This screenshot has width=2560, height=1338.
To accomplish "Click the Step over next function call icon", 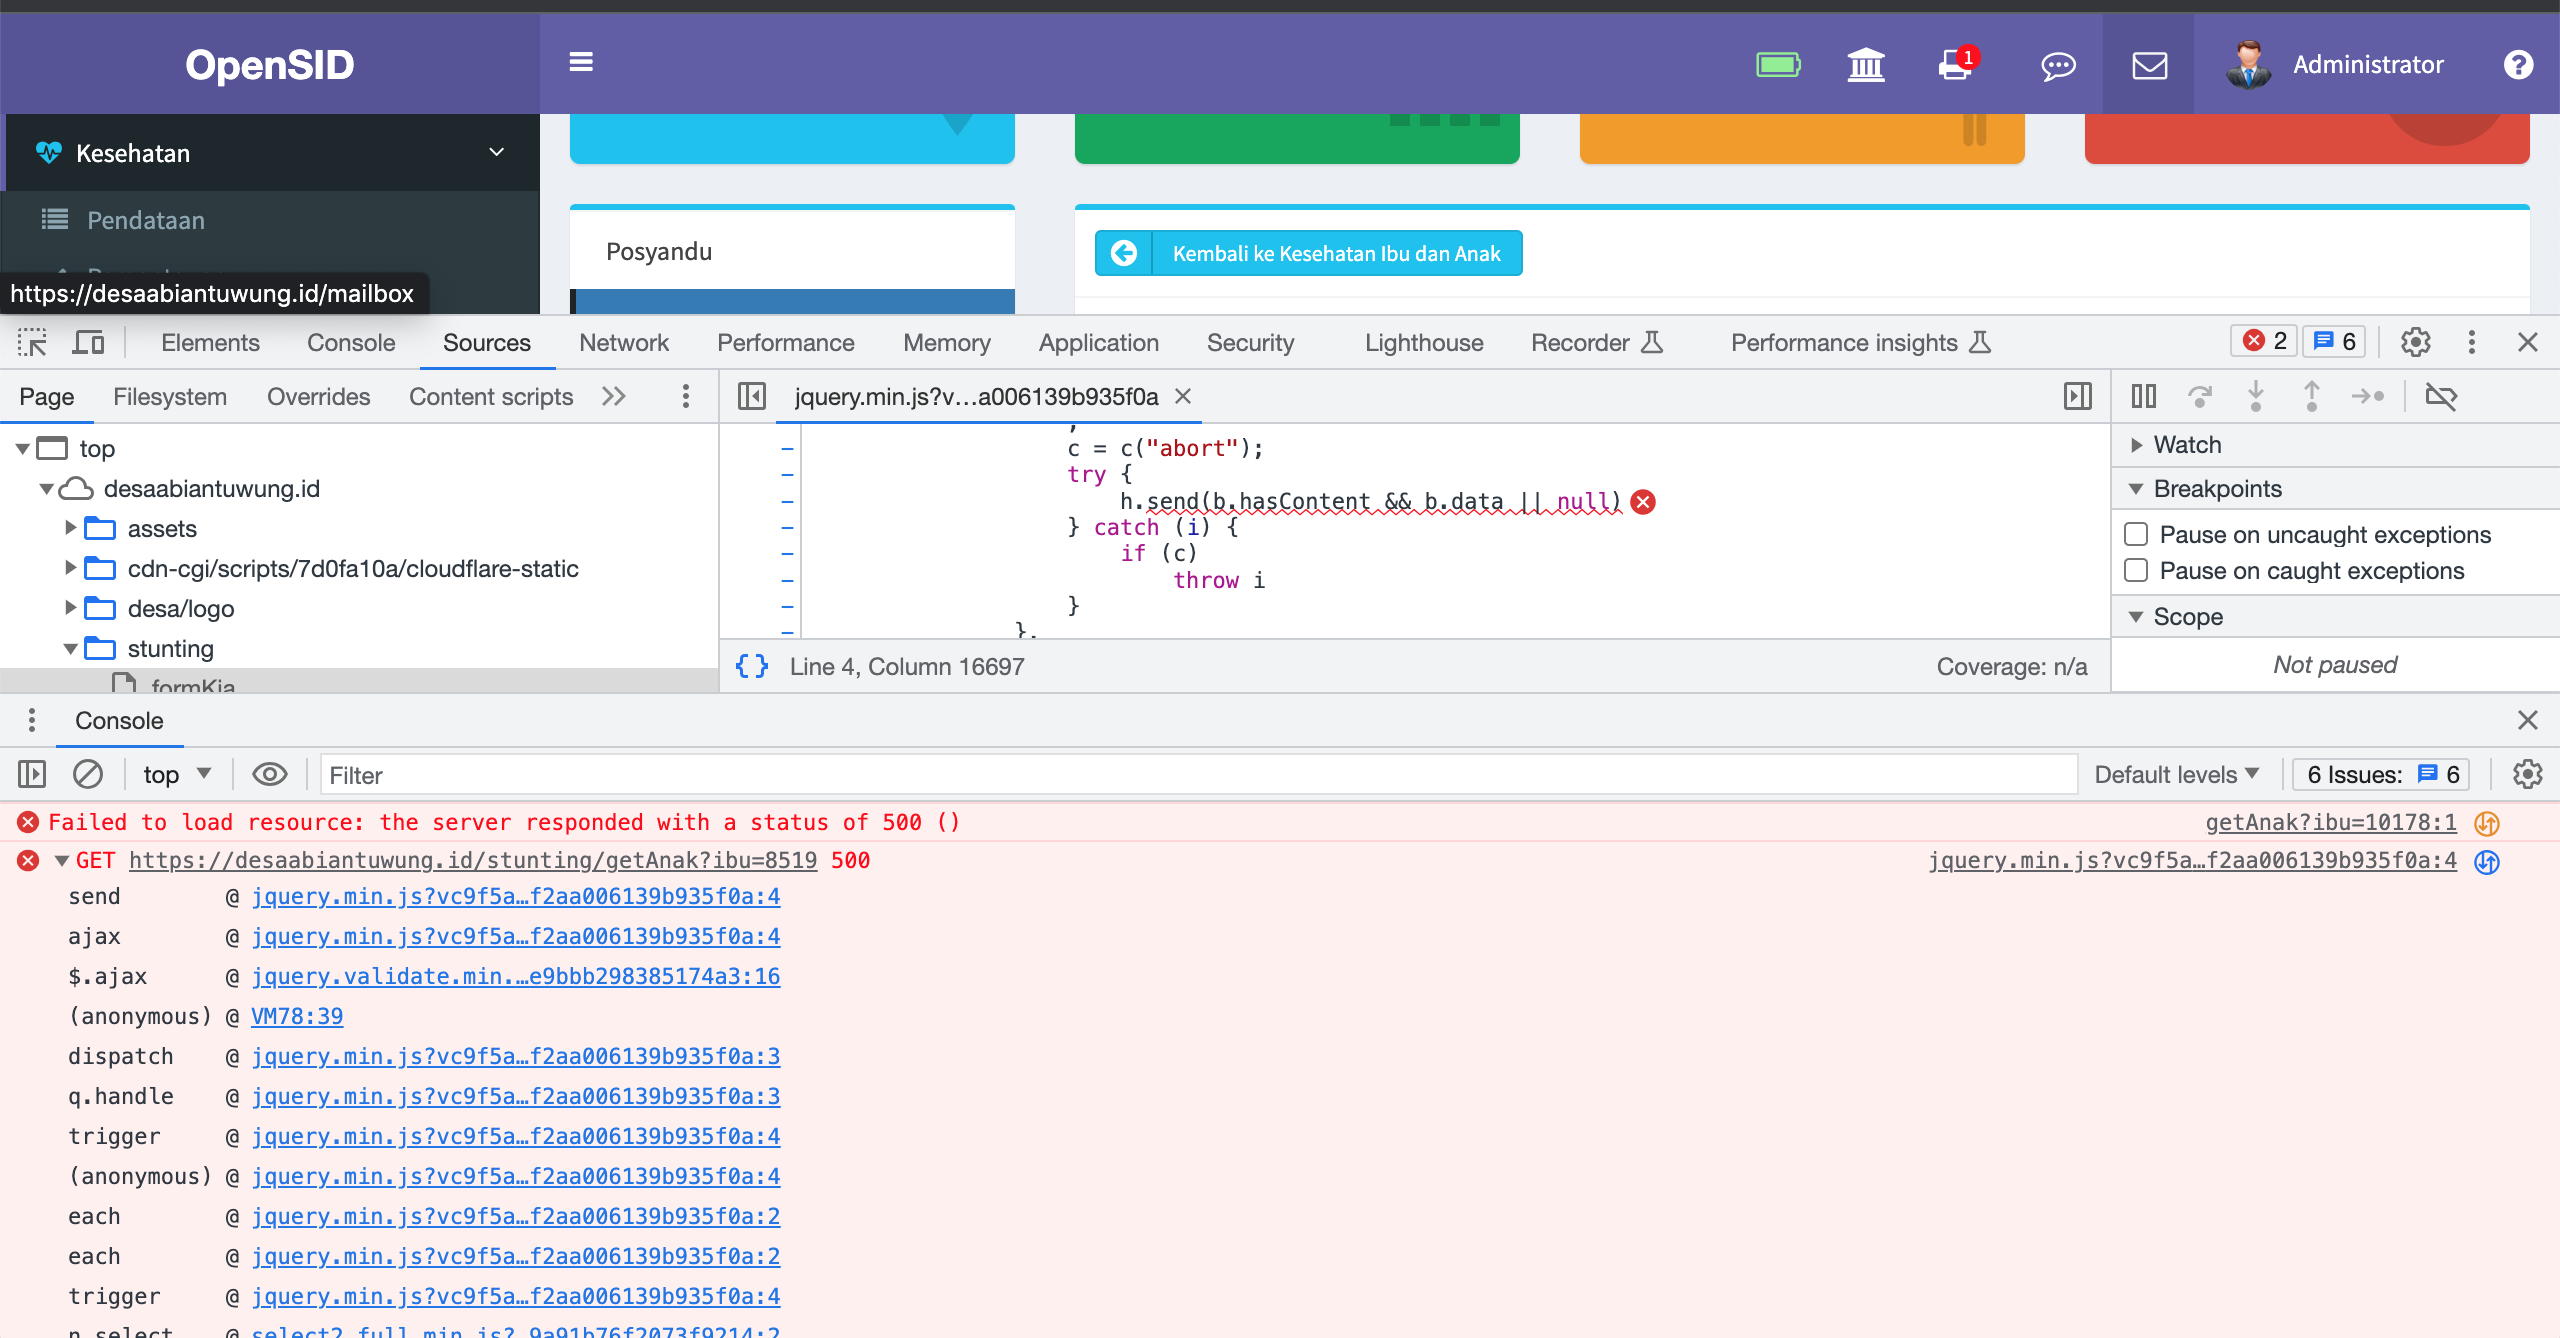I will [2201, 396].
